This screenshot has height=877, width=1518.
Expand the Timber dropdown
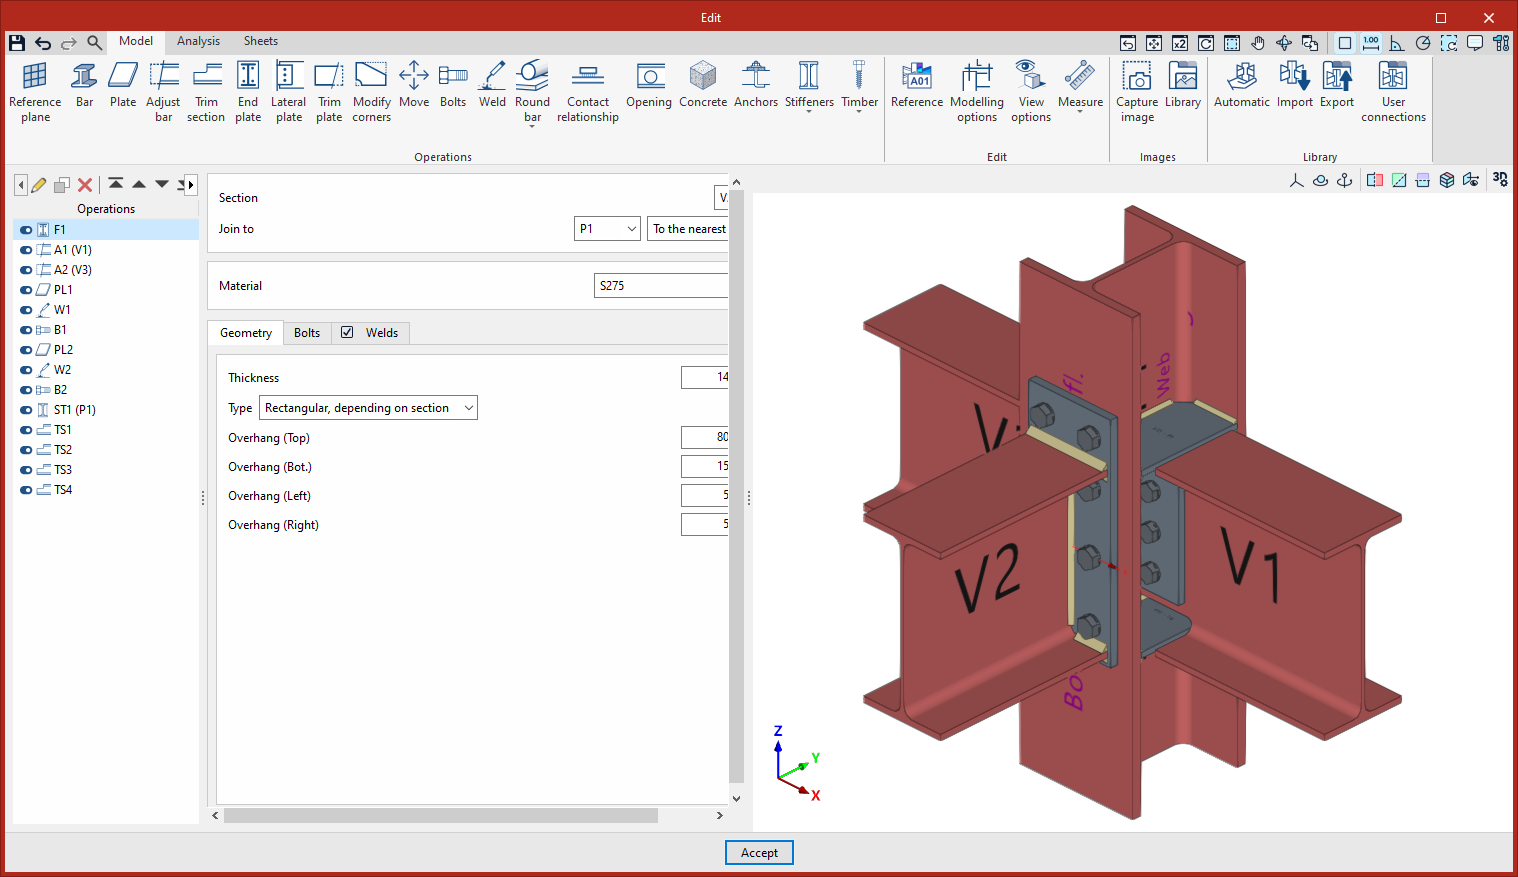[859, 112]
